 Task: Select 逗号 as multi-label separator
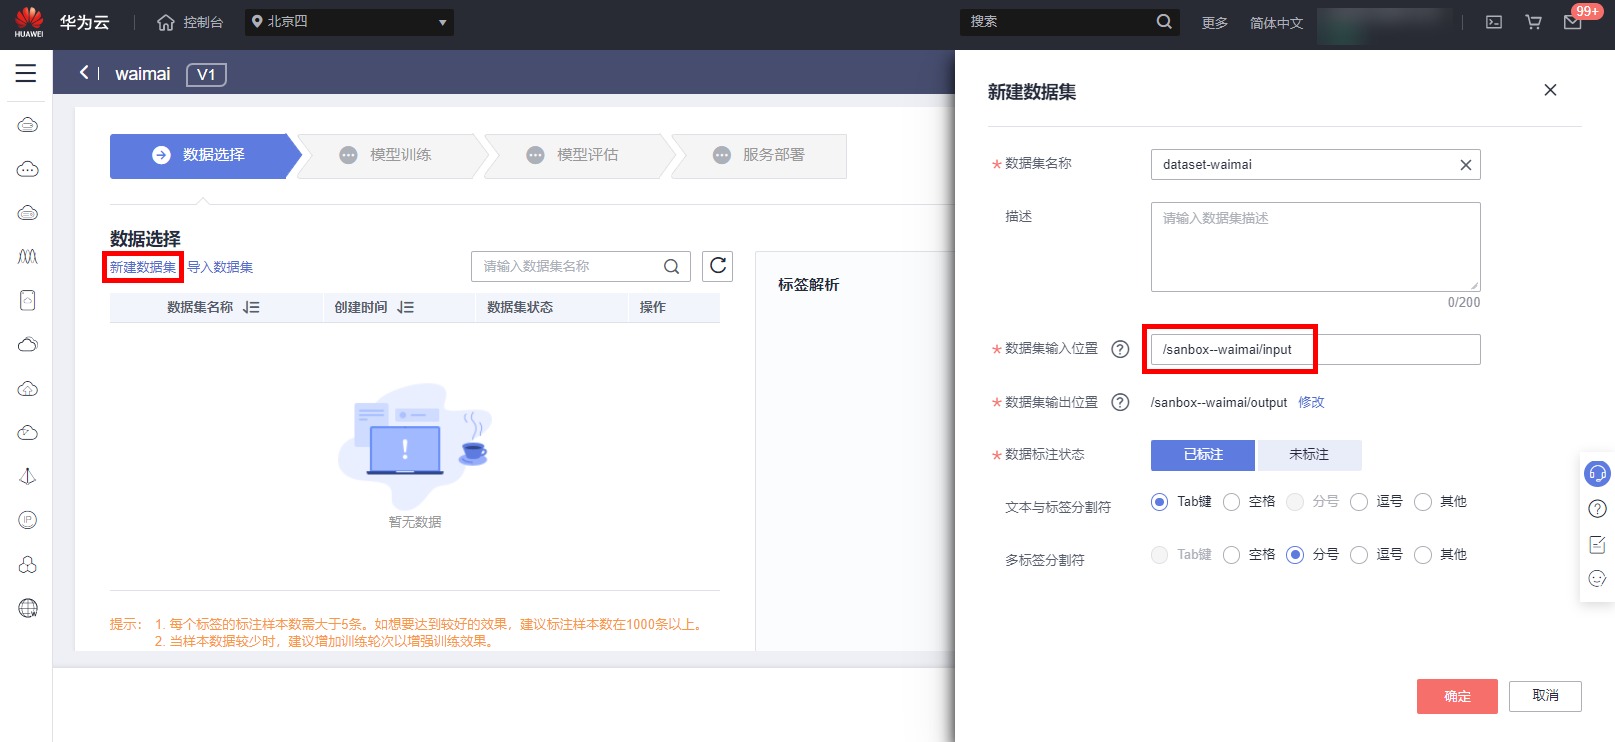point(1359,555)
